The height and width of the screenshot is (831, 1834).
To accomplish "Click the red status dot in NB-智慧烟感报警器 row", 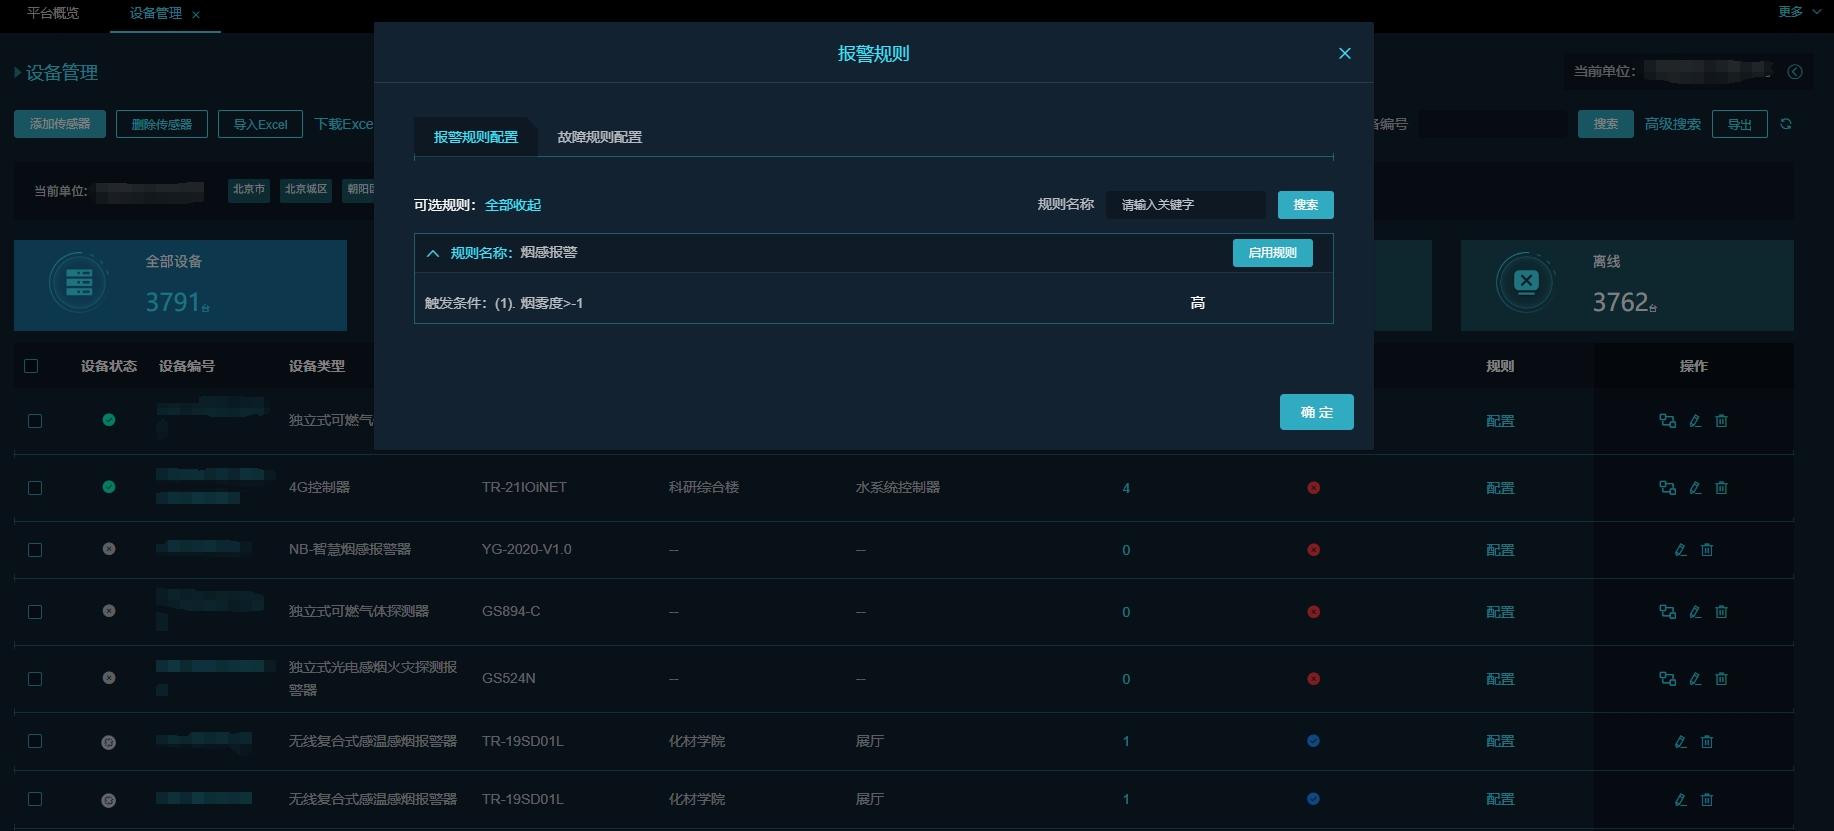I will click(1313, 550).
